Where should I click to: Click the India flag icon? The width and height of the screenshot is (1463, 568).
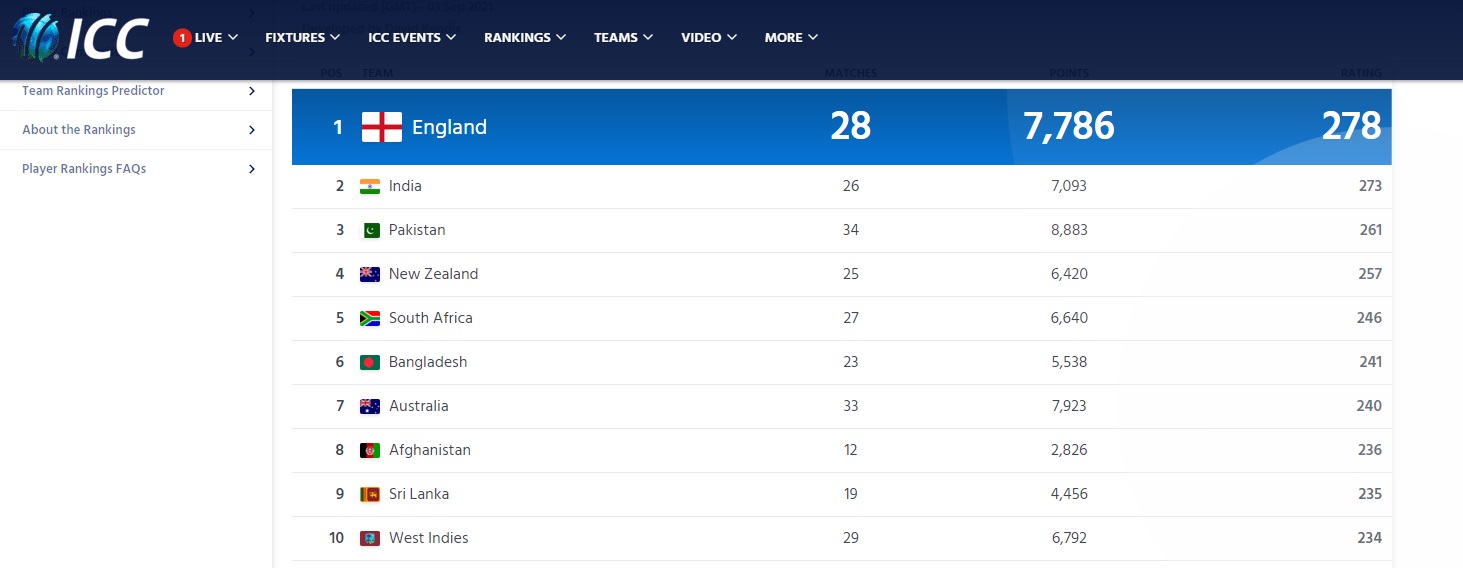point(370,186)
